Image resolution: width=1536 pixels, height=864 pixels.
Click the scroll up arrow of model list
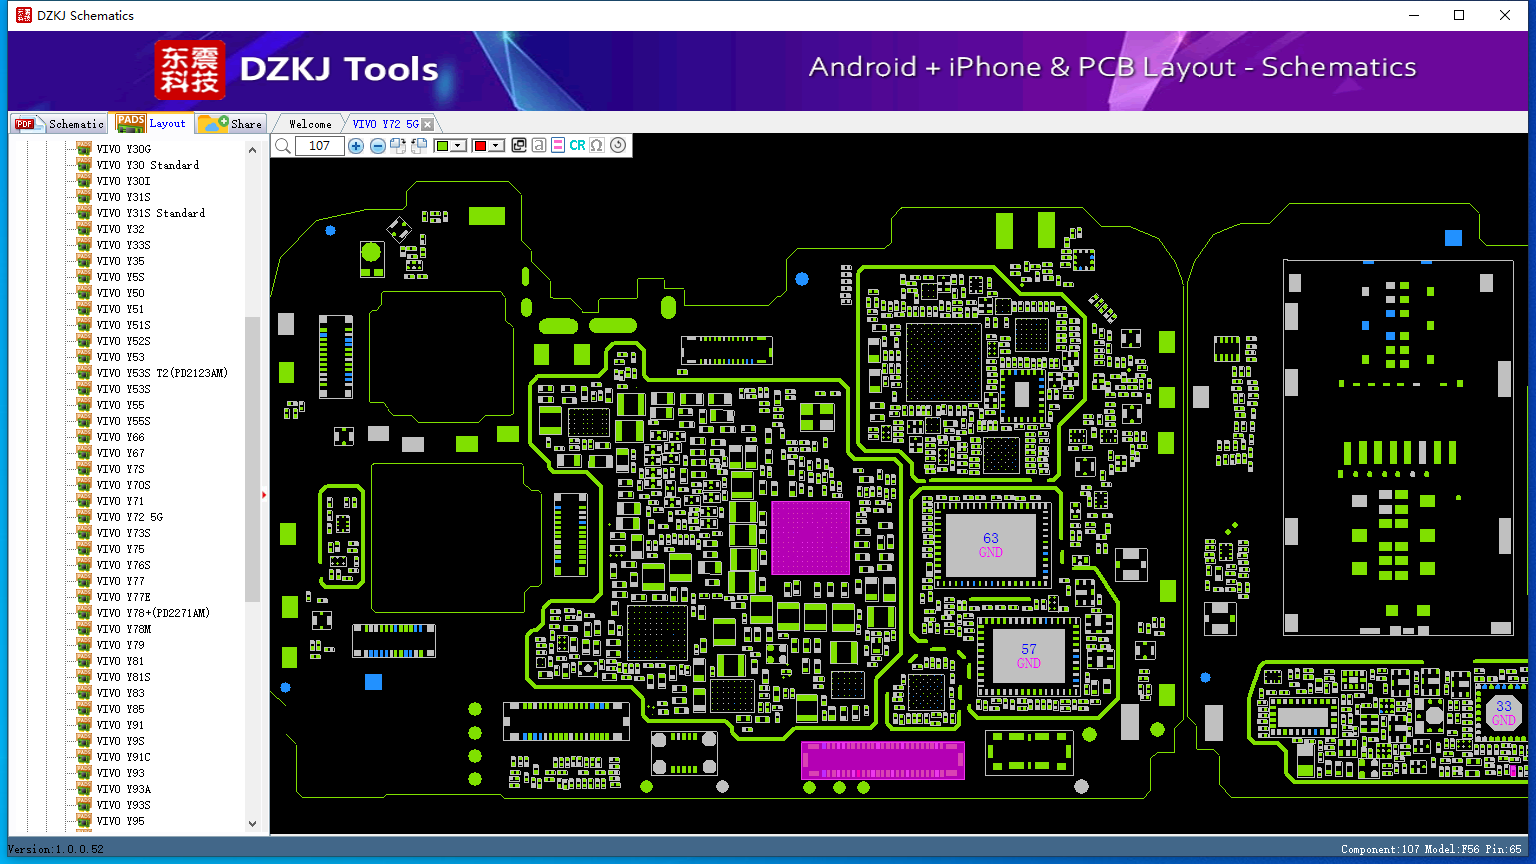(252, 150)
